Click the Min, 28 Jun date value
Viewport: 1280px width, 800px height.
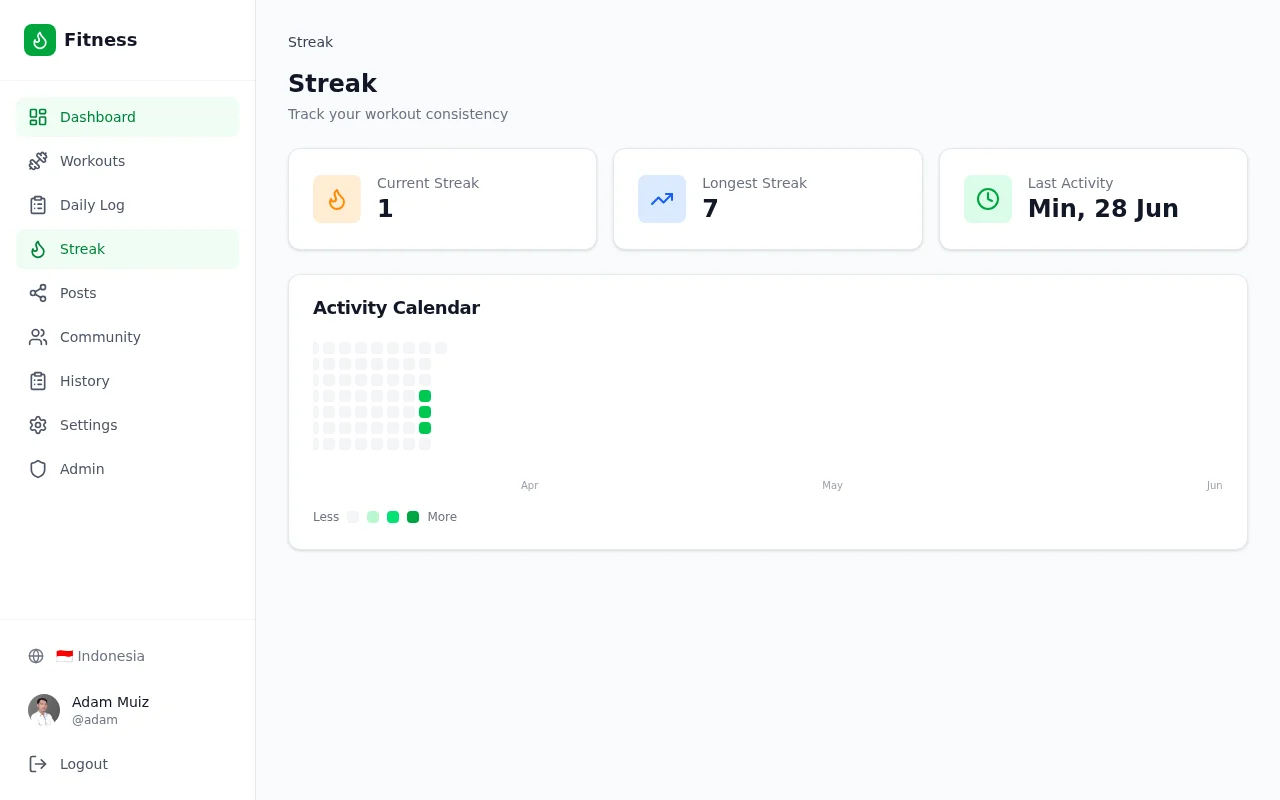click(1103, 209)
